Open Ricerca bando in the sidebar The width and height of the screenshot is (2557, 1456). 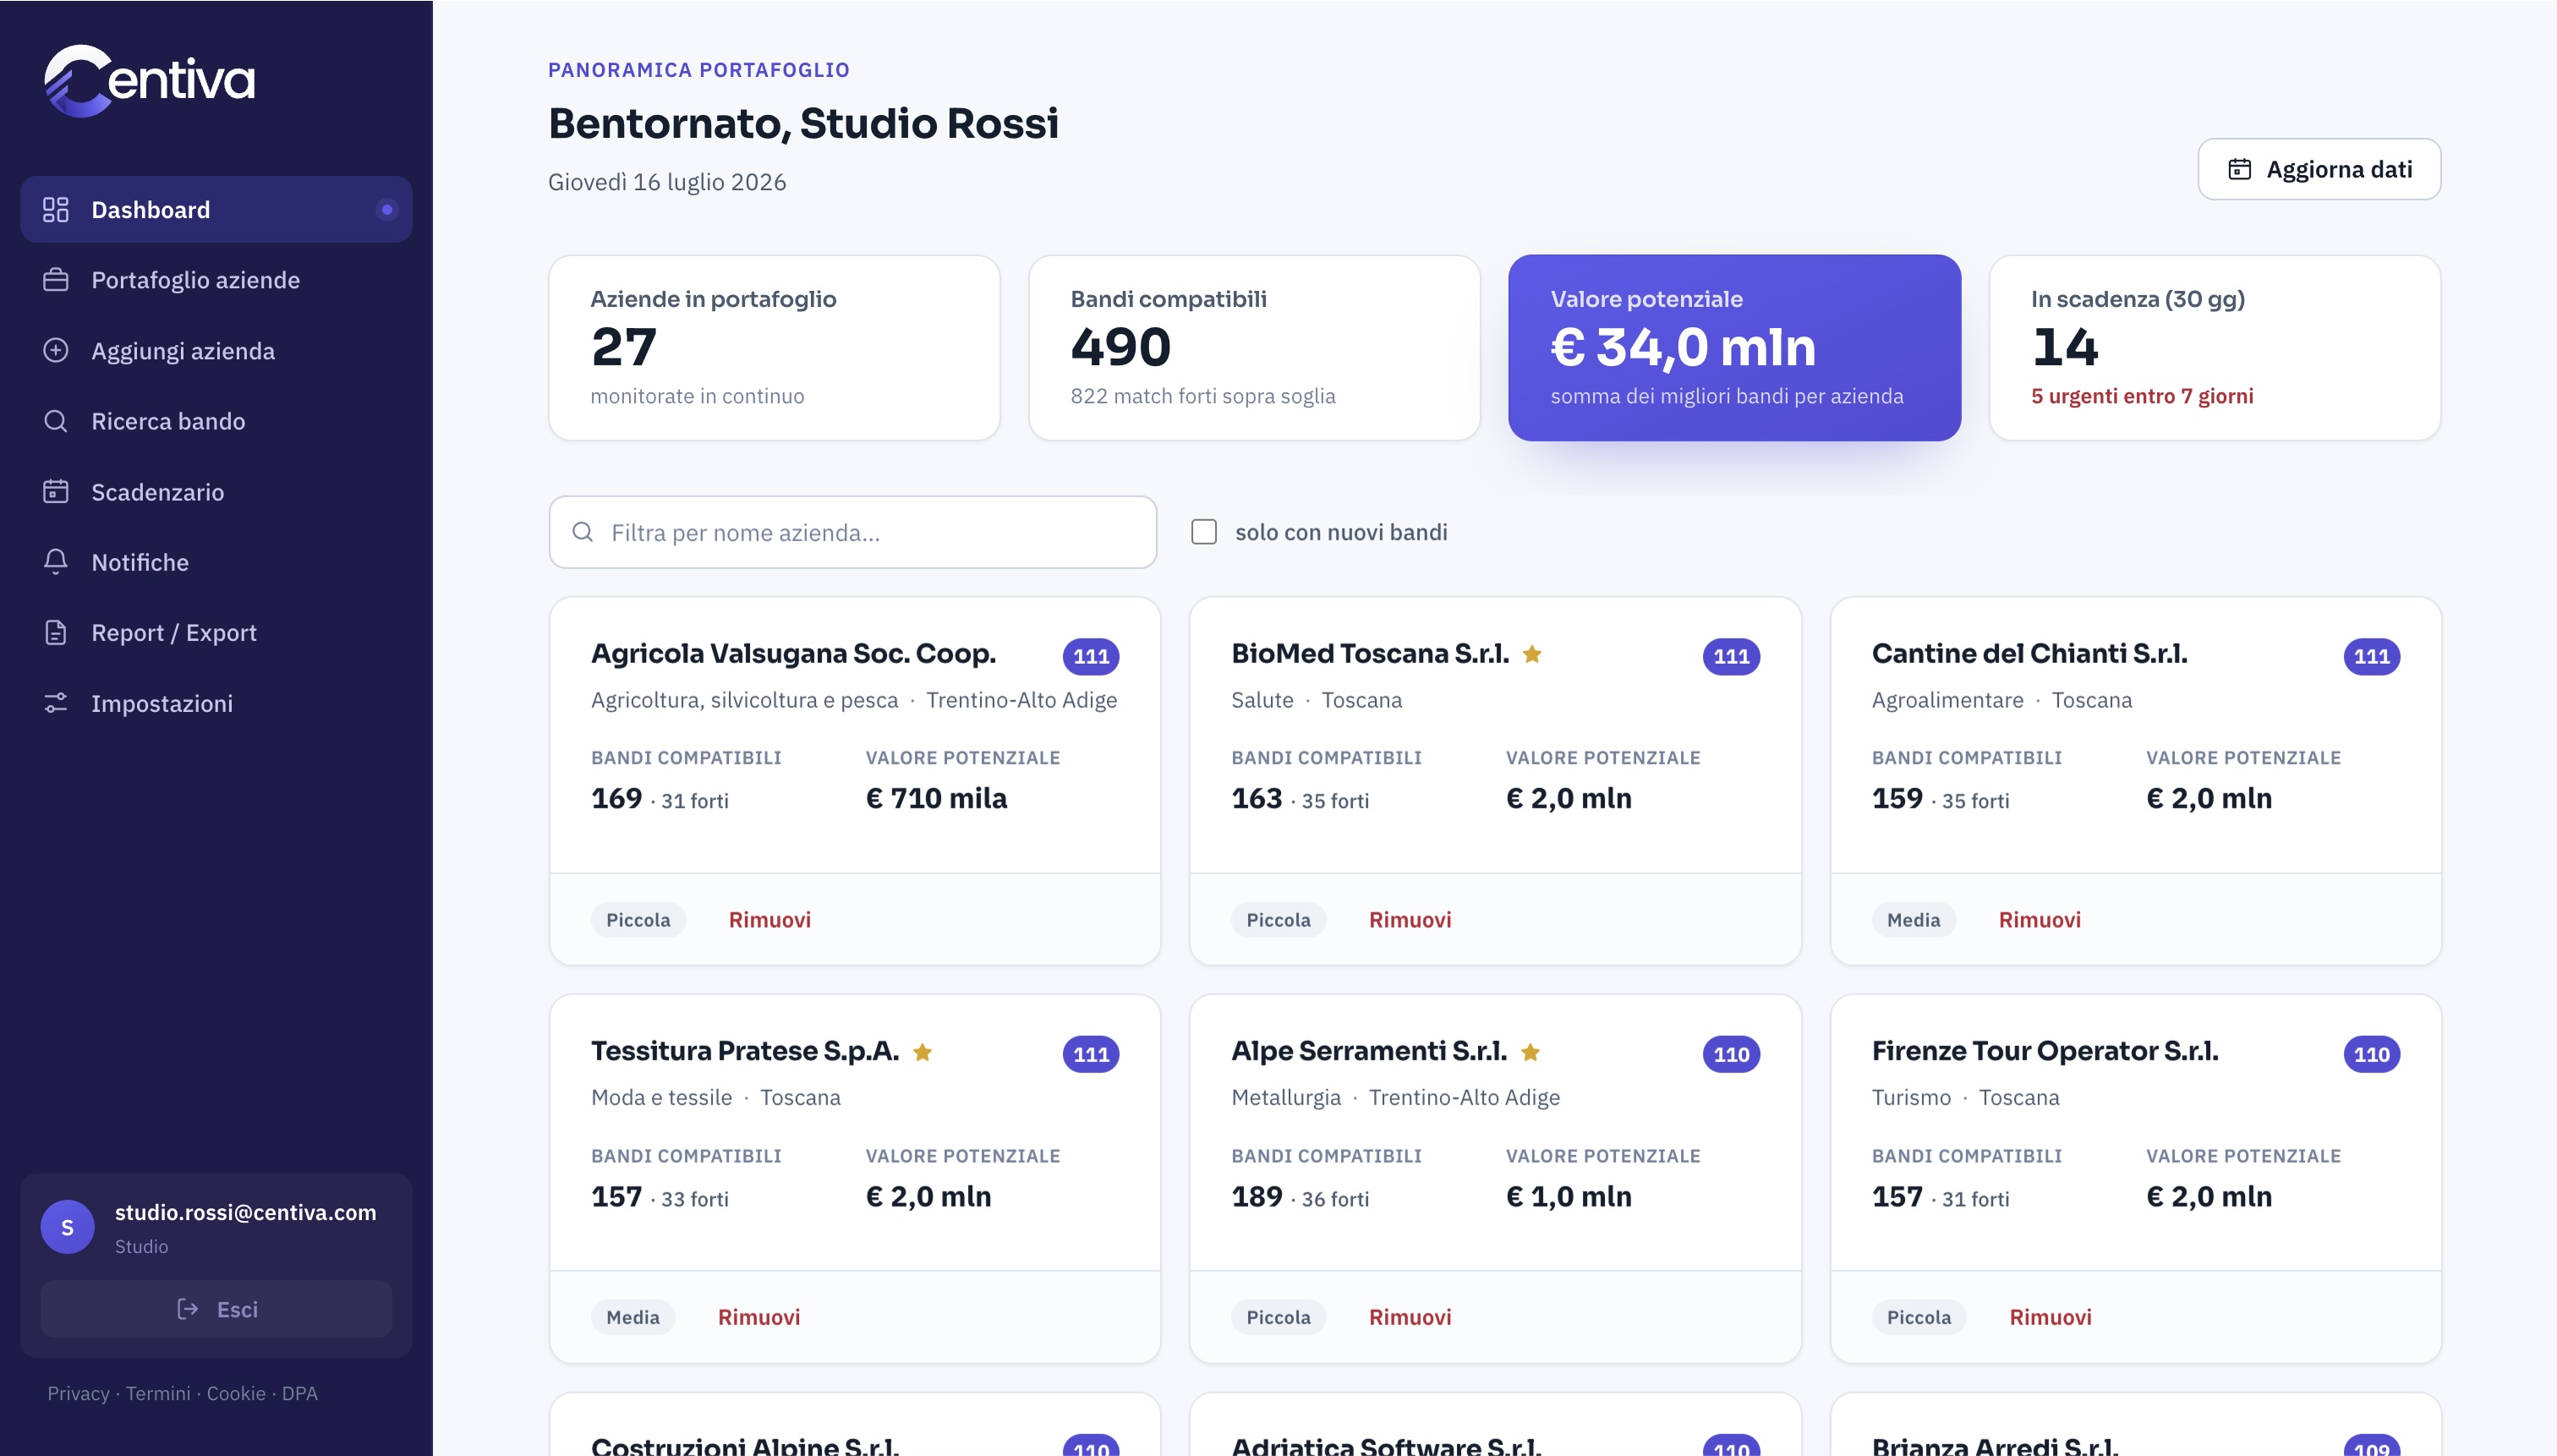click(216, 421)
